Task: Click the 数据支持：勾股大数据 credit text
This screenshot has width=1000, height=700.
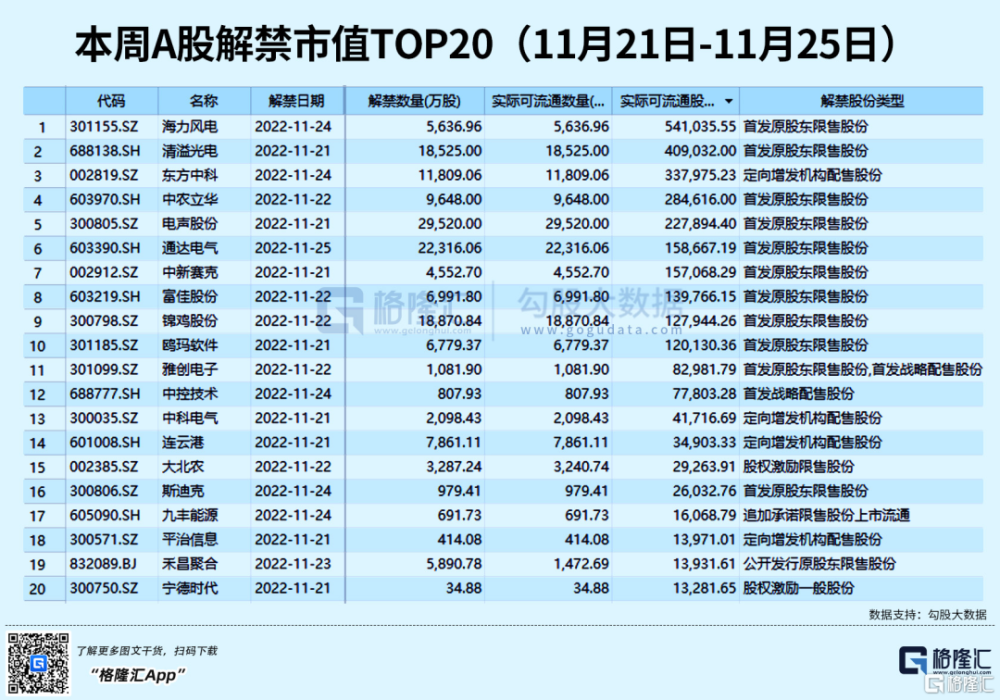Action: click(927, 614)
